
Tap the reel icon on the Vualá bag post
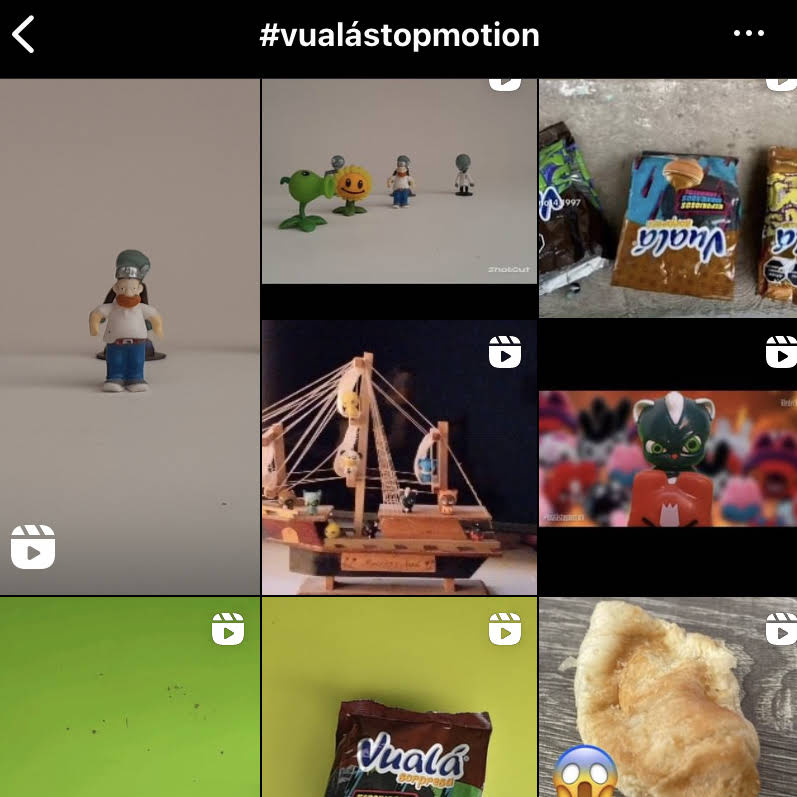tap(505, 629)
